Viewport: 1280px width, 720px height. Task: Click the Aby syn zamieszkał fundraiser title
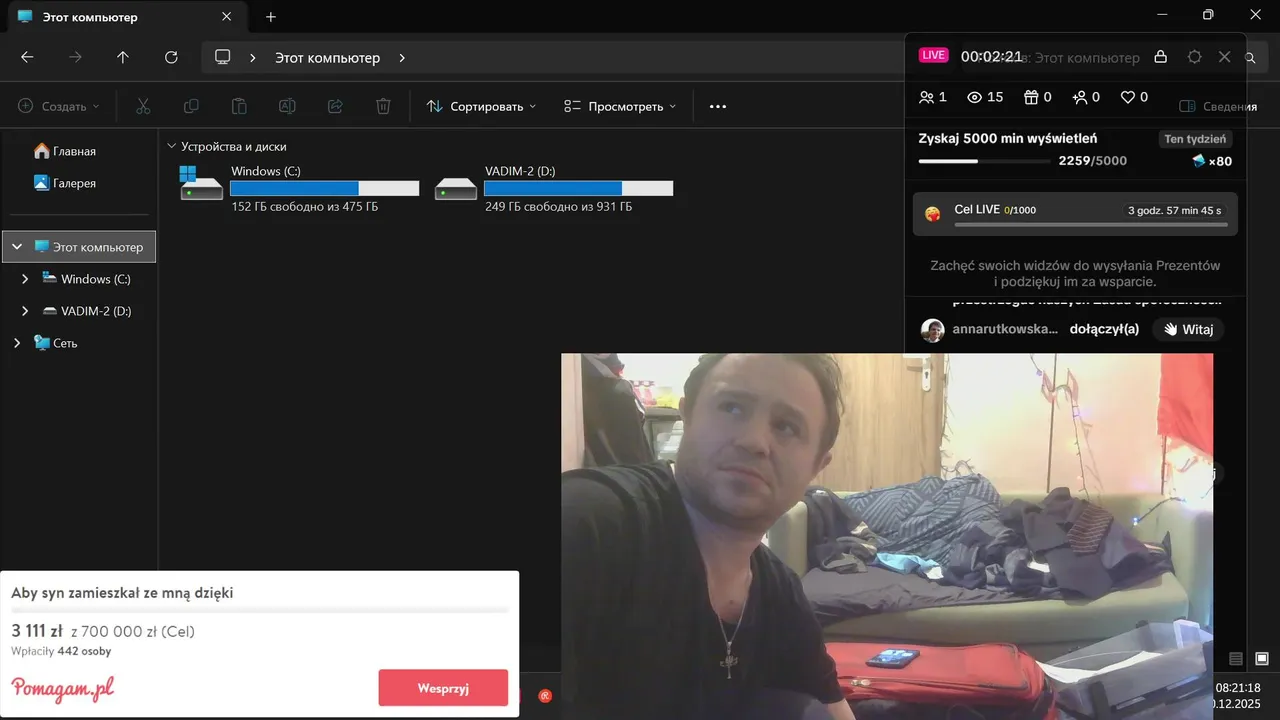pos(122,593)
